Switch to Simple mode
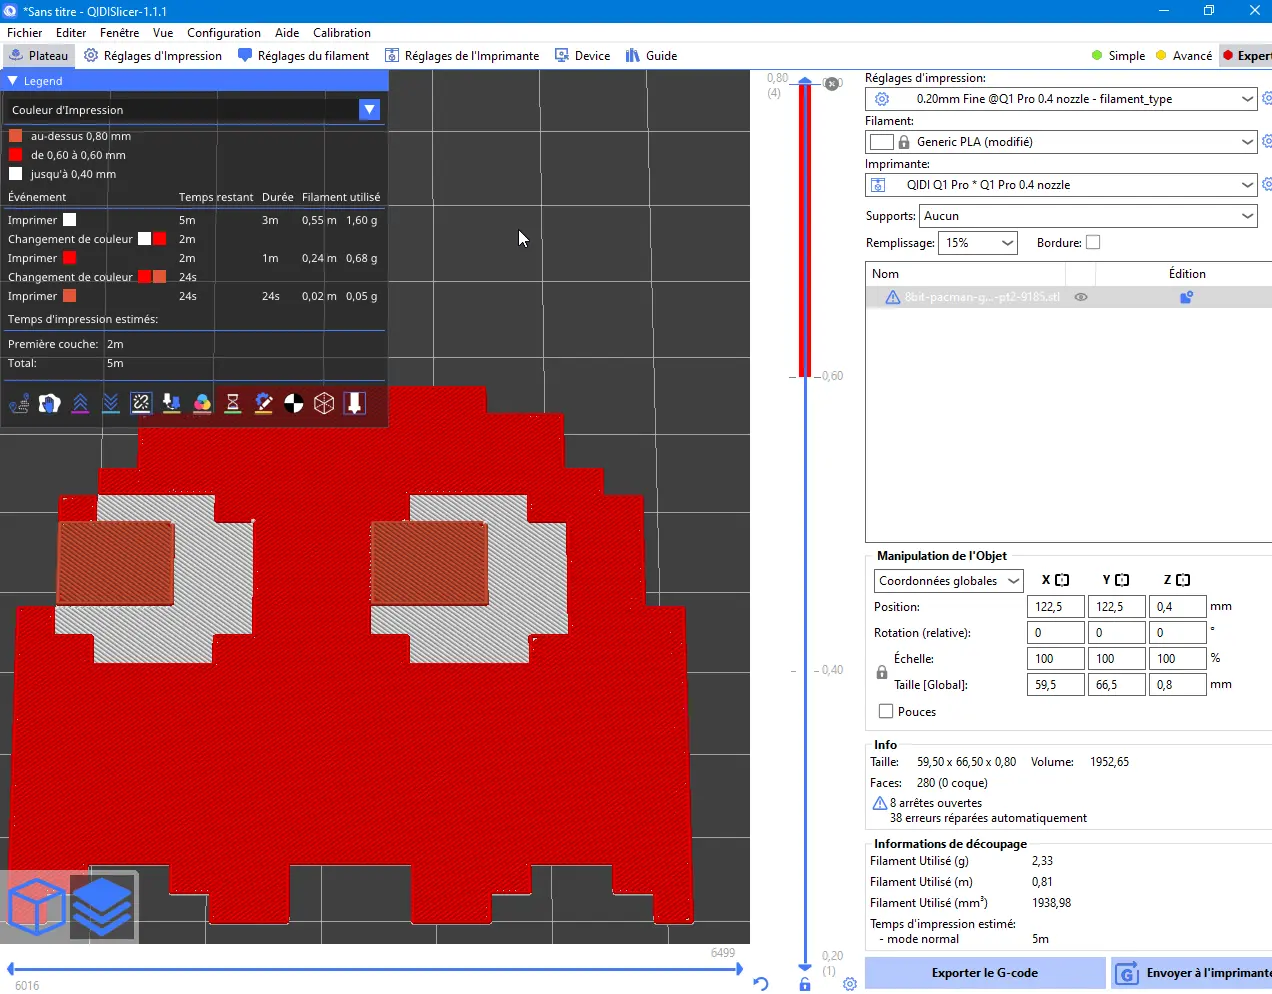 pos(1118,56)
